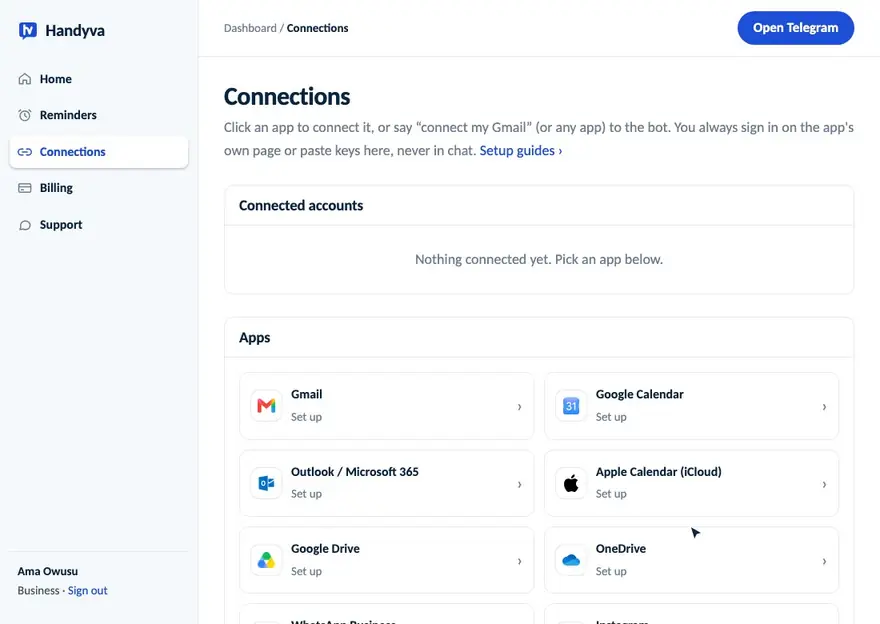880x624 pixels.
Task: Expand the Gmail row chevron
Action: 519,407
